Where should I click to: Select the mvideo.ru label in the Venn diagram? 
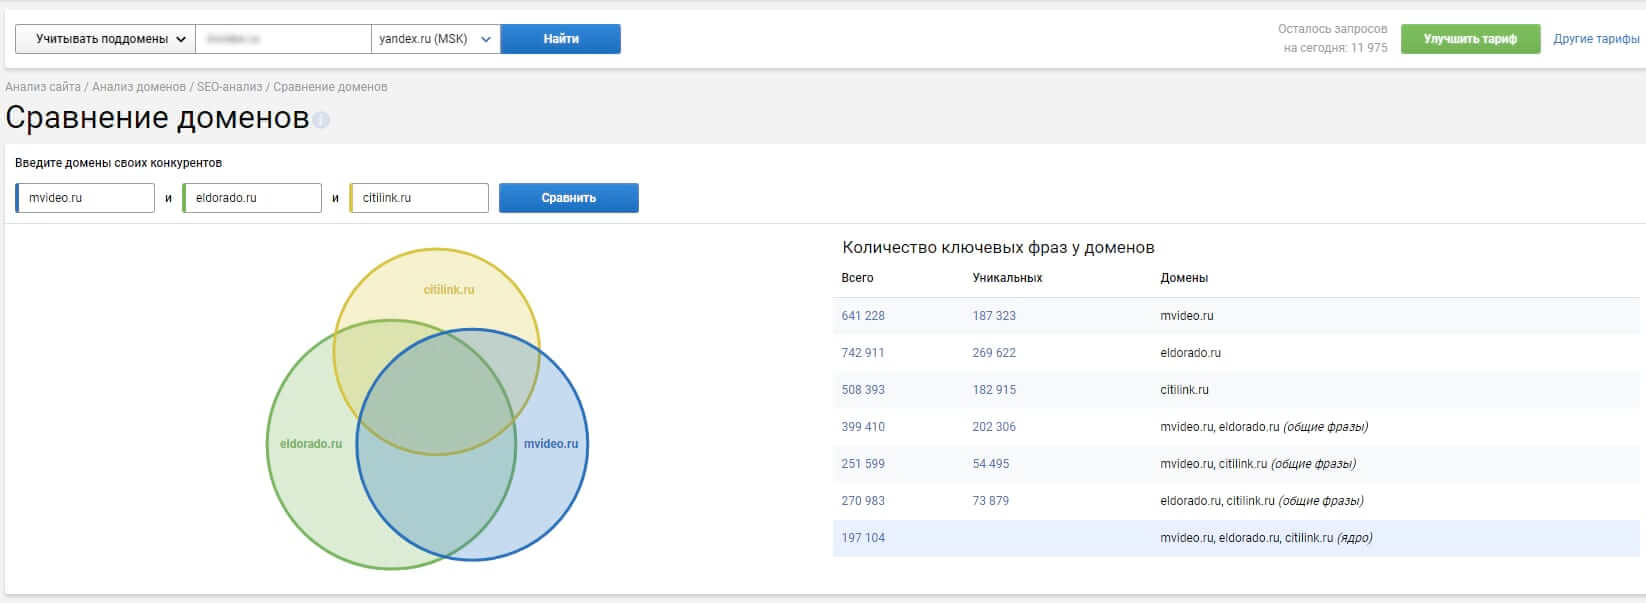point(551,444)
